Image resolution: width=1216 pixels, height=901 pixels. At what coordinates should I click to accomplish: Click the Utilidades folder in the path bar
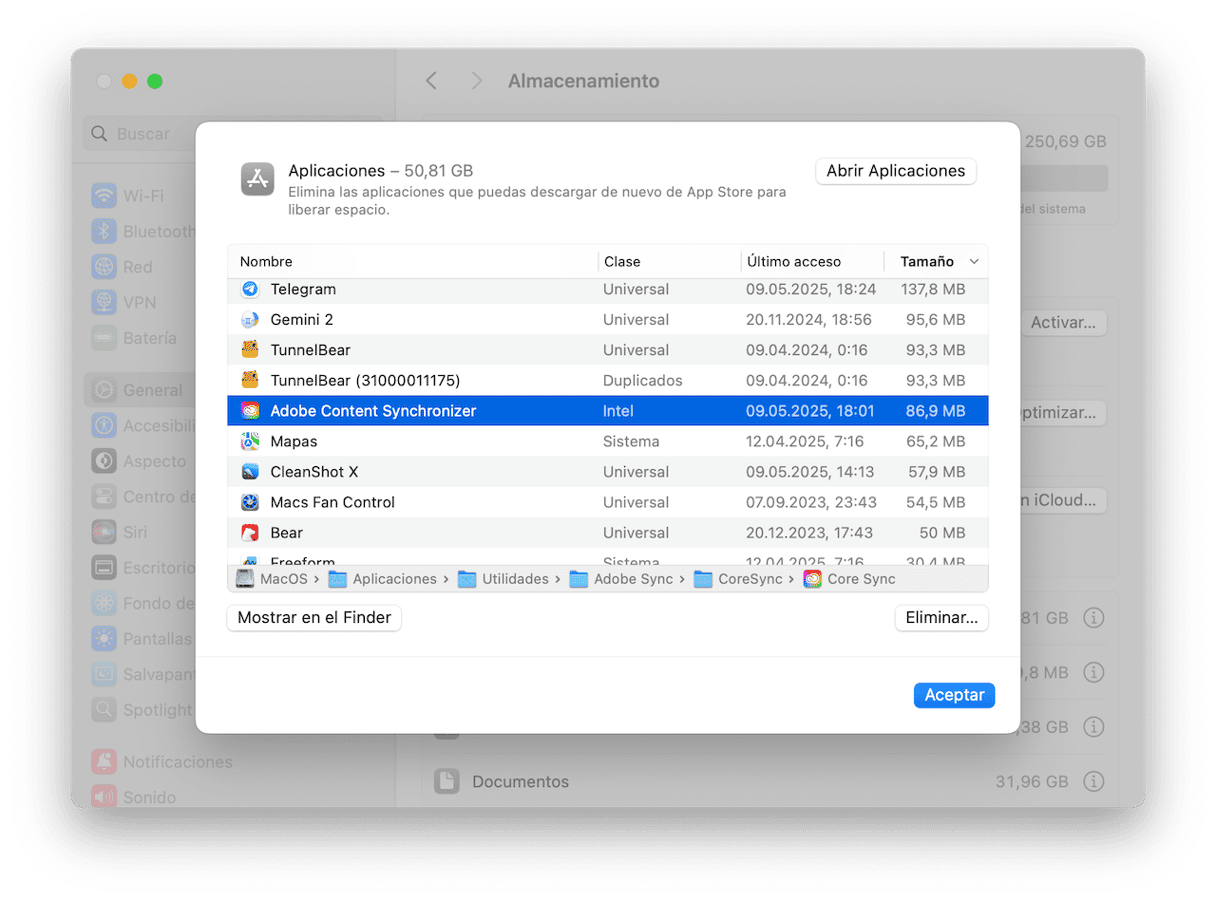tap(503, 579)
